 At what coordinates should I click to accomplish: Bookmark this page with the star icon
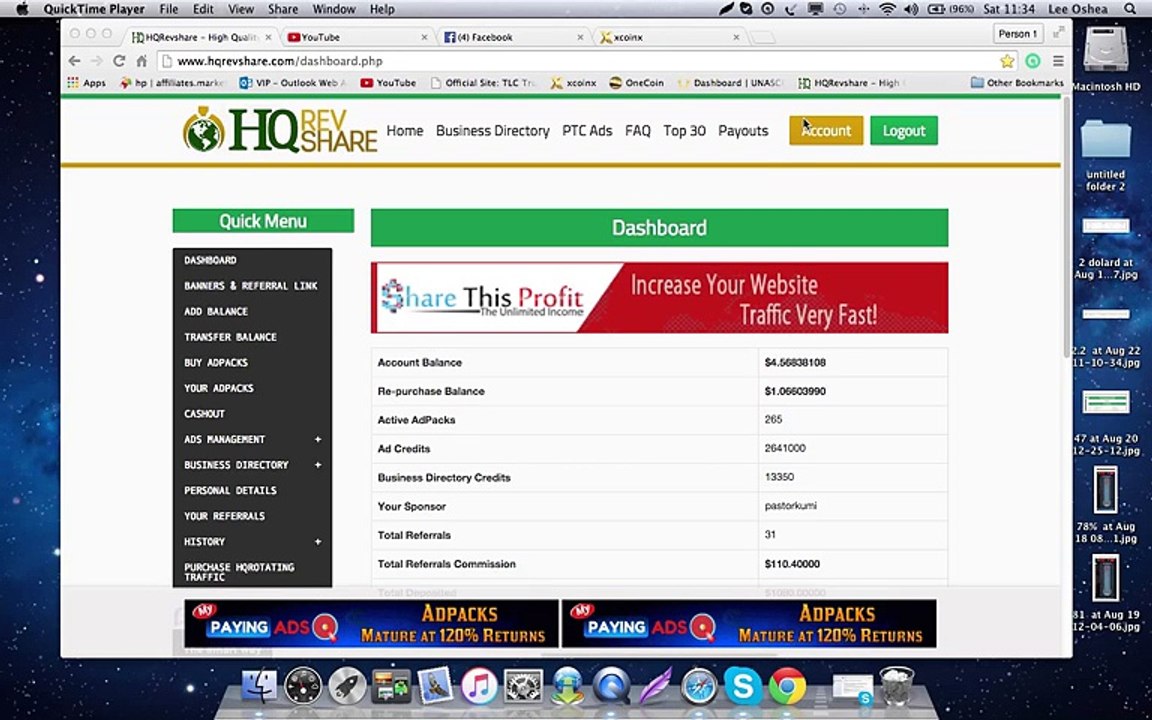pos(1007,61)
